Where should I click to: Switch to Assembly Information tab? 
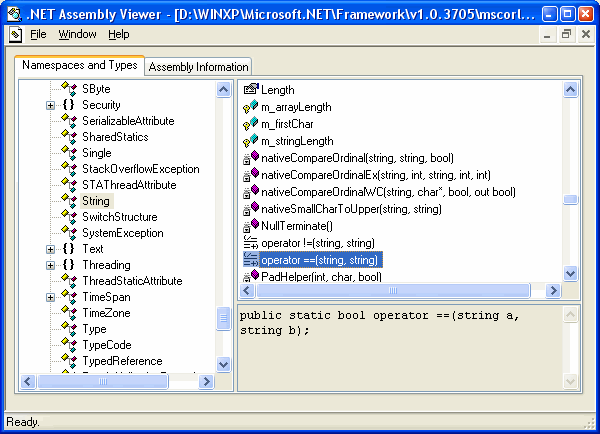pos(198,67)
